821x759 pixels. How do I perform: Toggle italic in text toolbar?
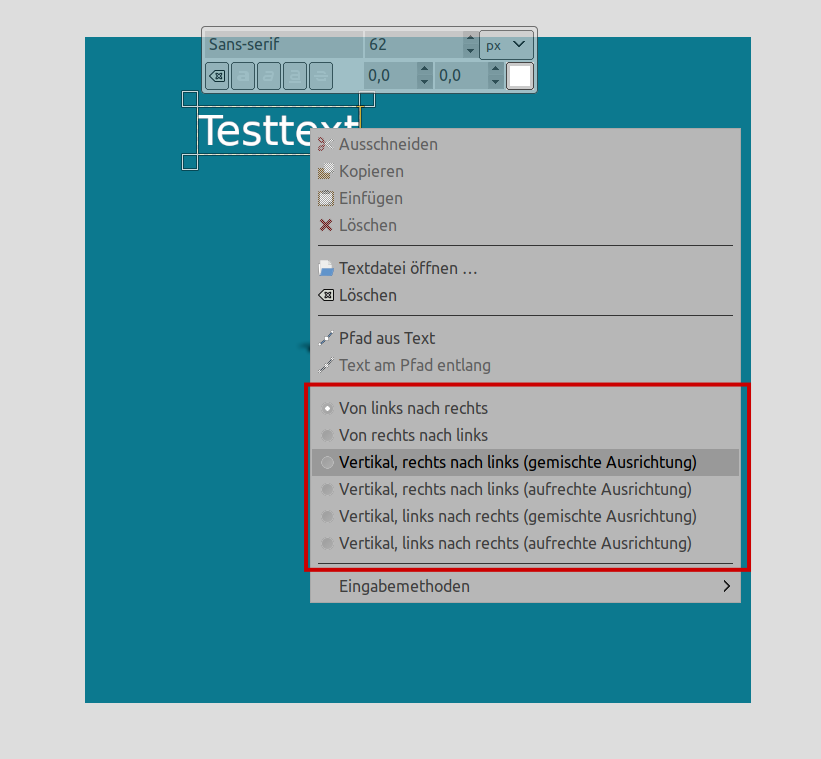click(x=269, y=76)
